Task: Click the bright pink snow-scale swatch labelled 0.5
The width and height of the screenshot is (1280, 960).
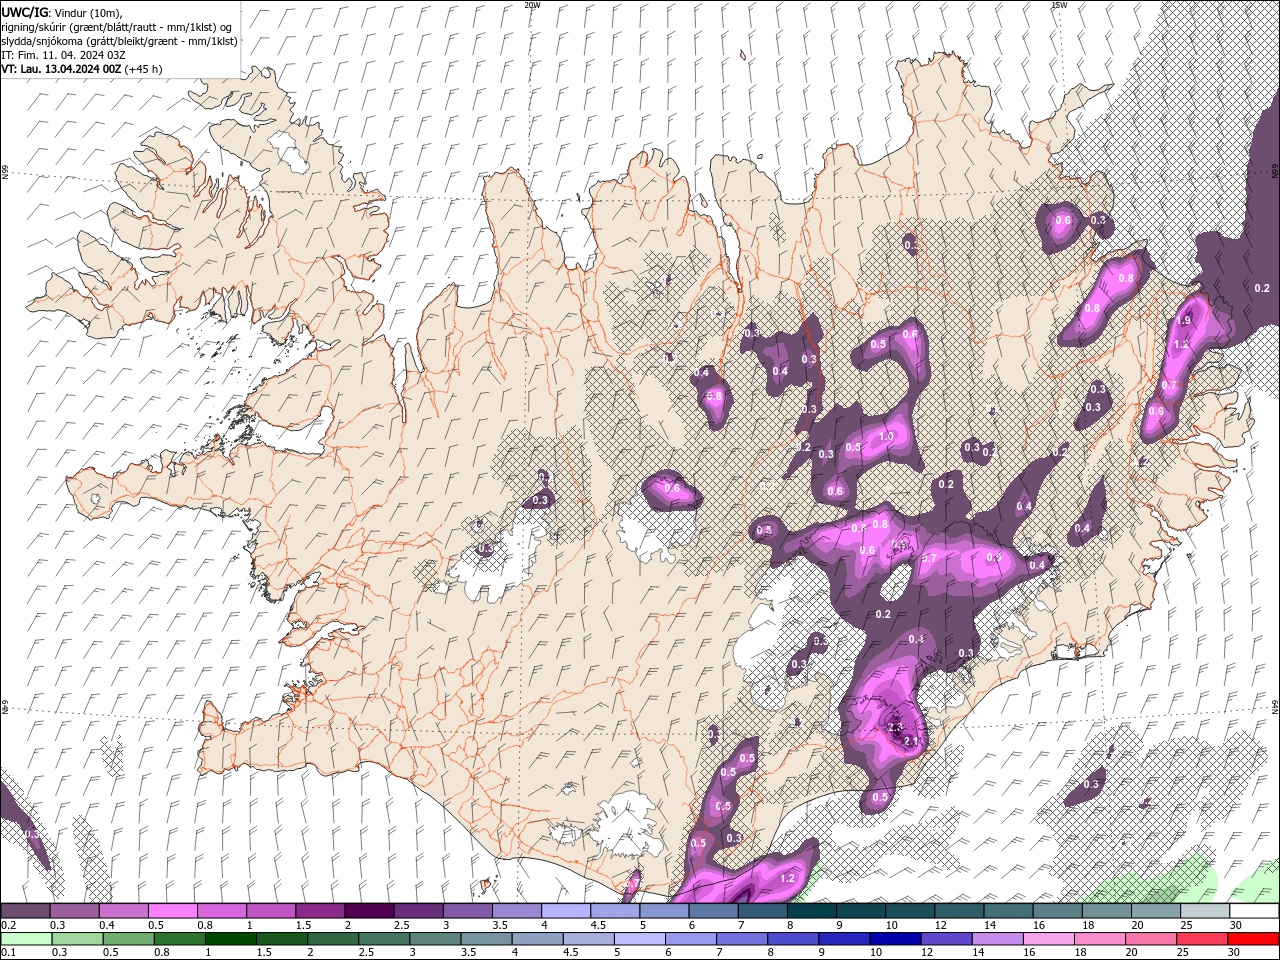Action: [x=172, y=911]
